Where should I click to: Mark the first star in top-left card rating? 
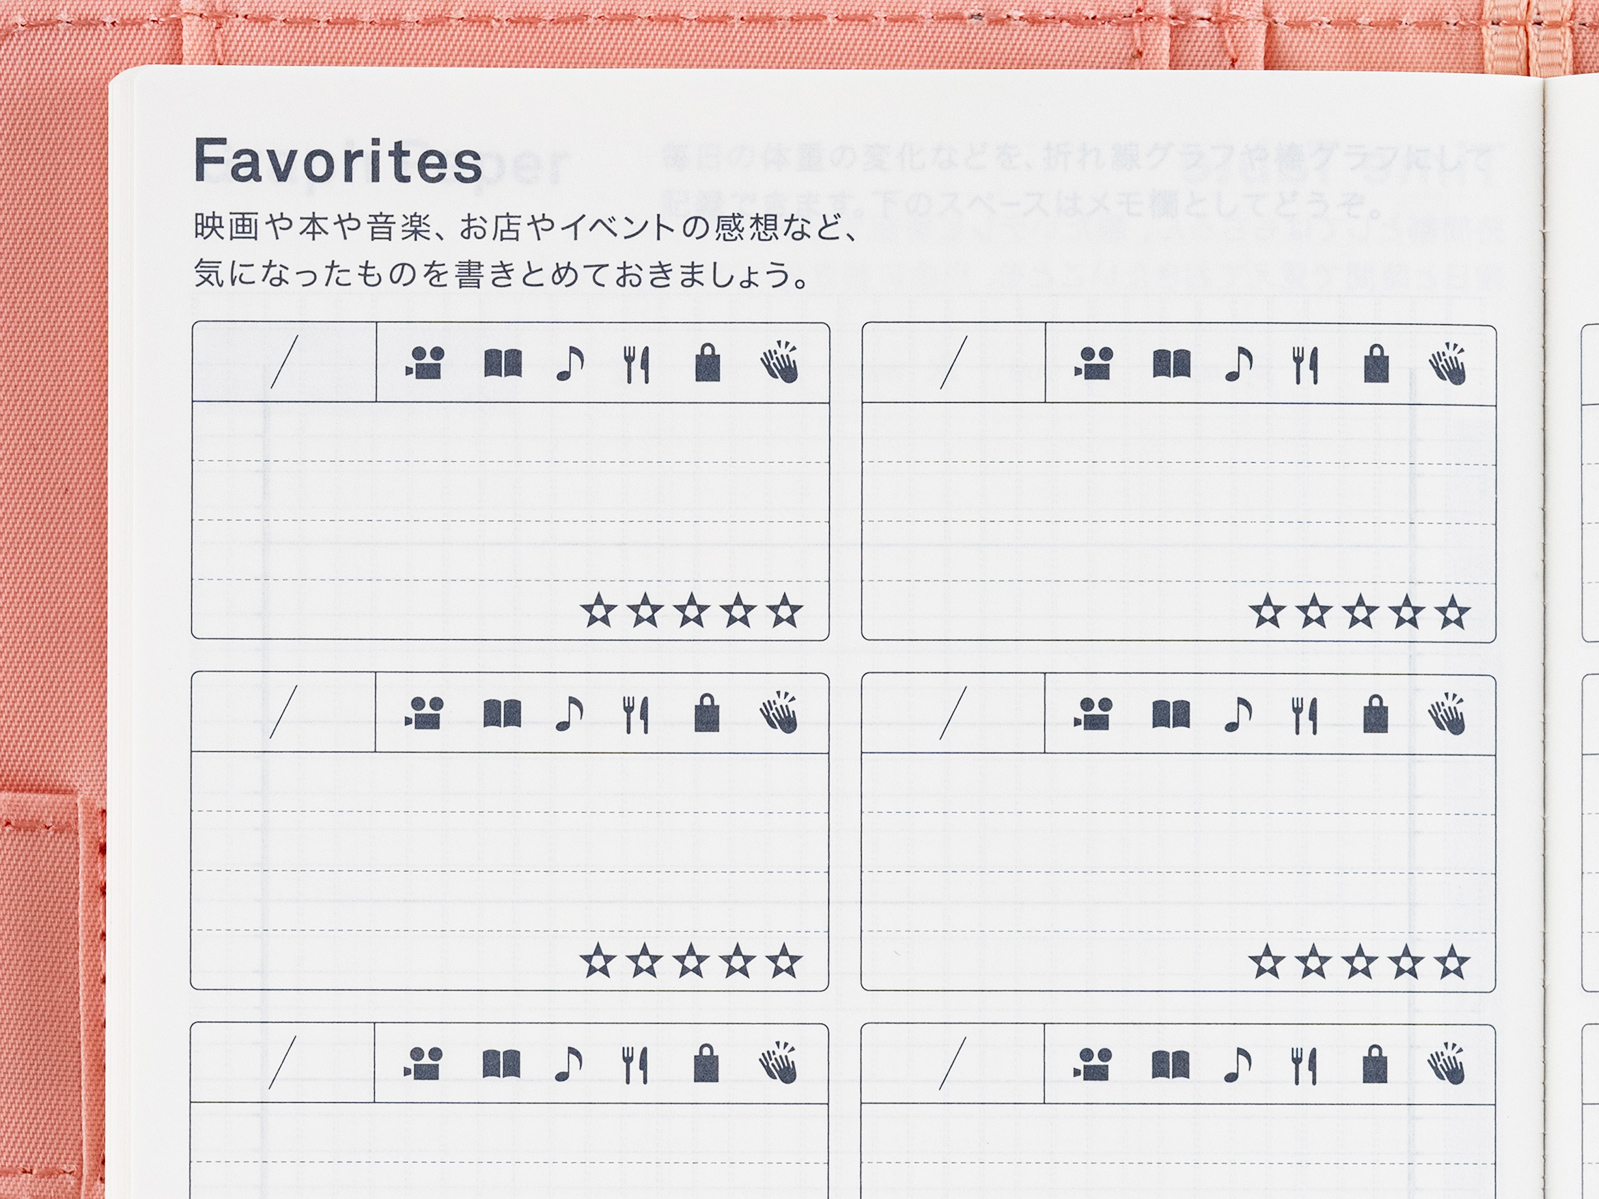tap(598, 610)
